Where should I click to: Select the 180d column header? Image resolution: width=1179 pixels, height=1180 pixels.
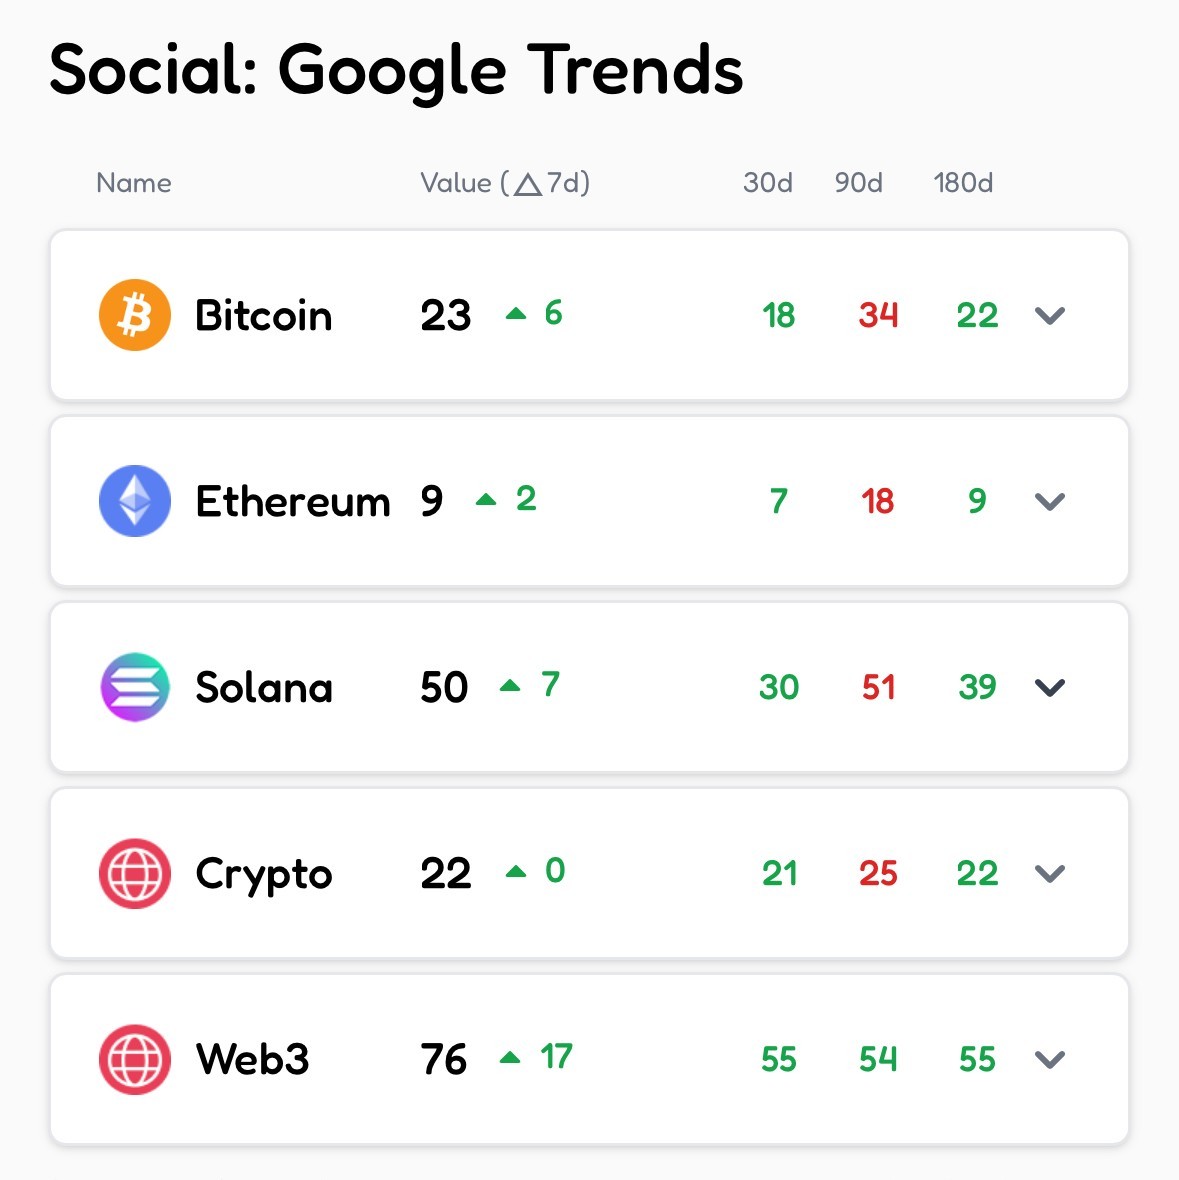(963, 183)
